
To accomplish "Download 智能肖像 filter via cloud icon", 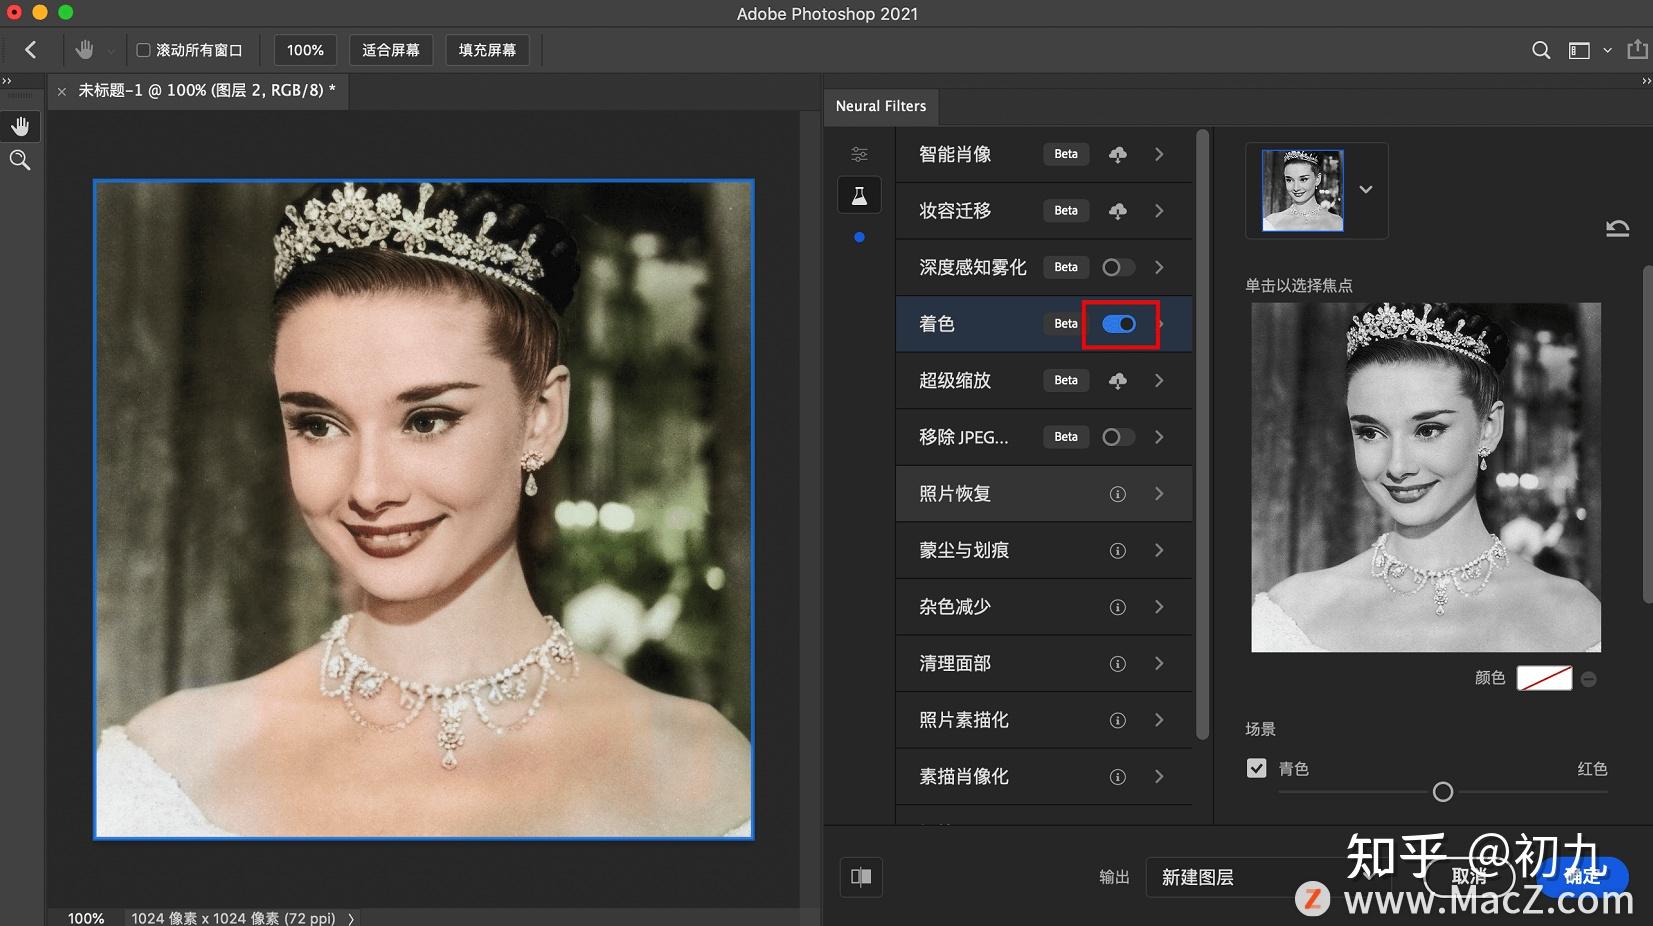I will (1118, 154).
